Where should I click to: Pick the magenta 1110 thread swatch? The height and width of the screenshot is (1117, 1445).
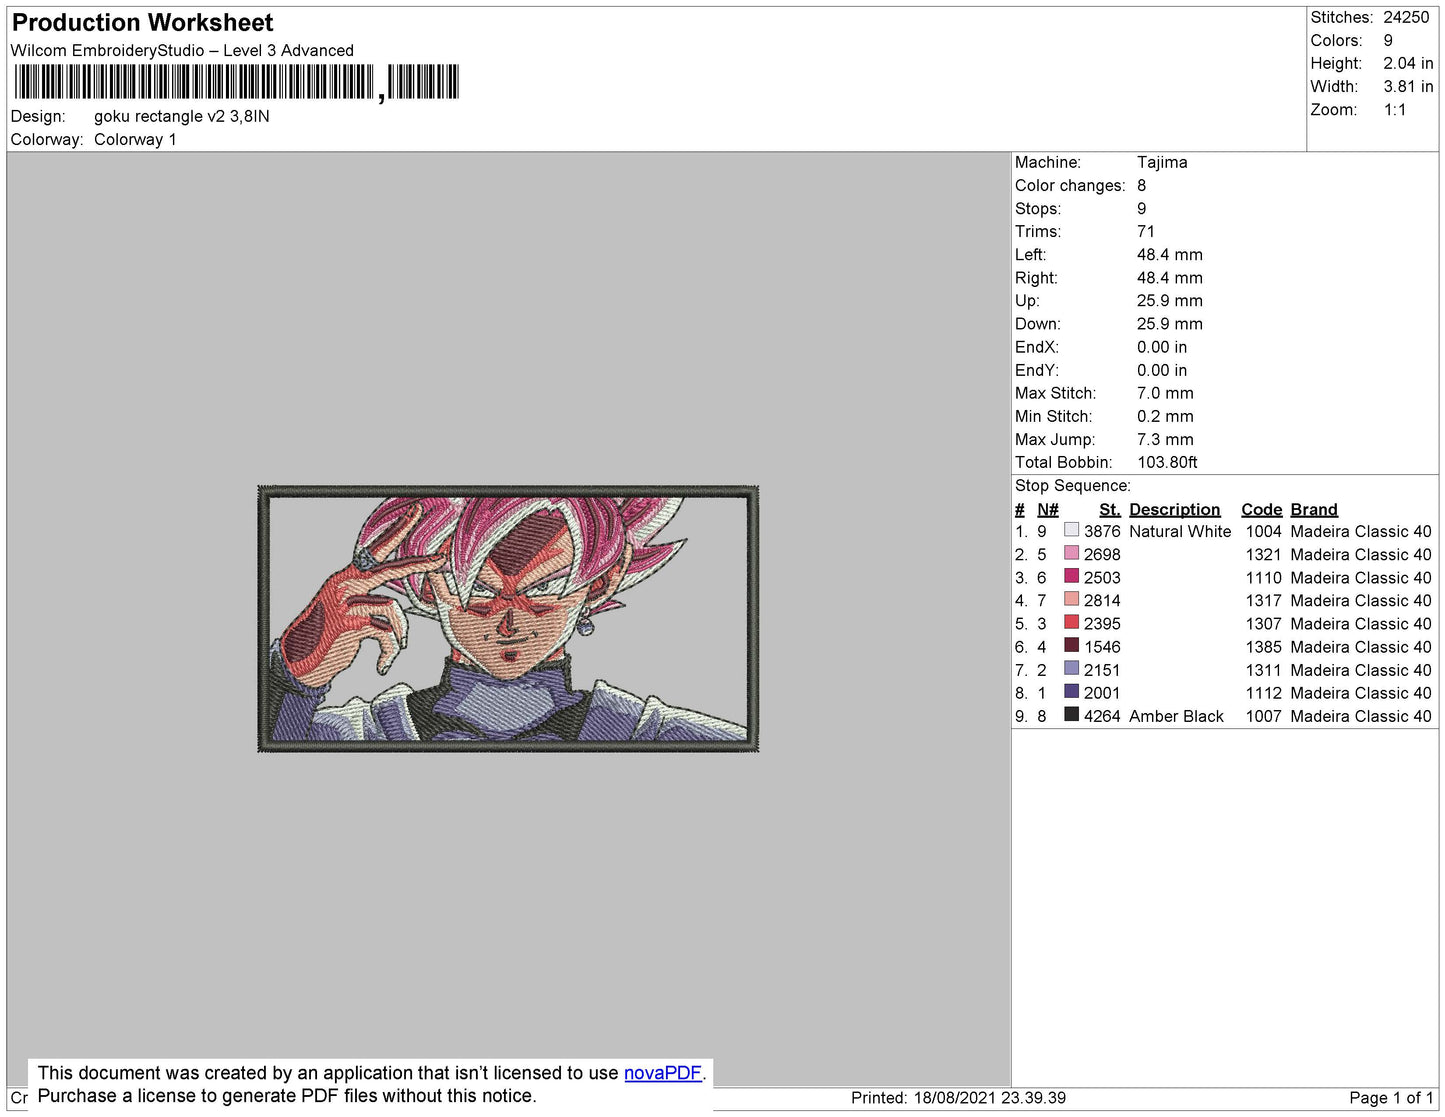tap(1071, 576)
